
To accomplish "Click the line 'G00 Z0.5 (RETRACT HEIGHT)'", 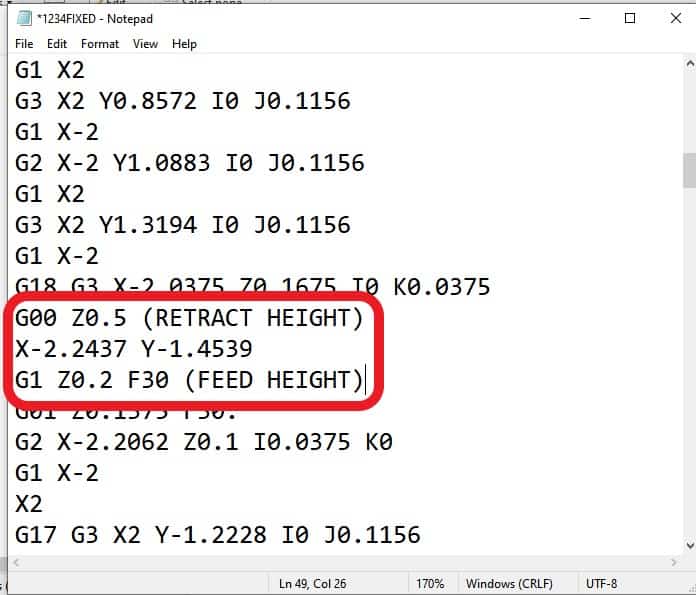I will [189, 318].
